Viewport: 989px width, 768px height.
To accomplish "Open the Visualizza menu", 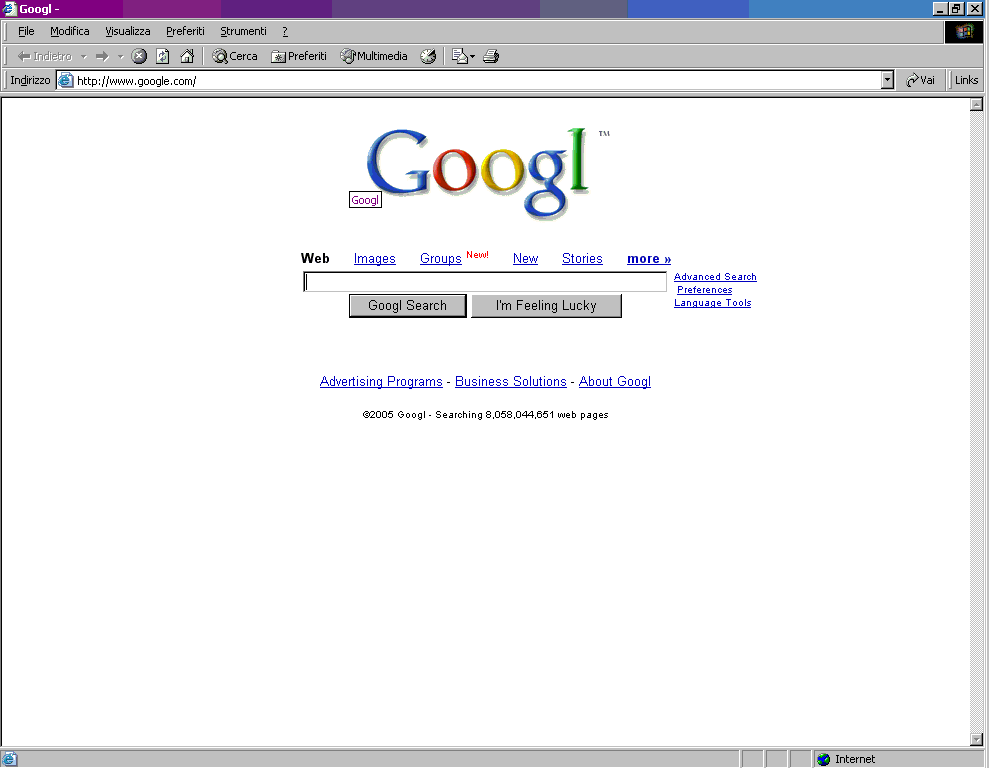I will pos(127,31).
